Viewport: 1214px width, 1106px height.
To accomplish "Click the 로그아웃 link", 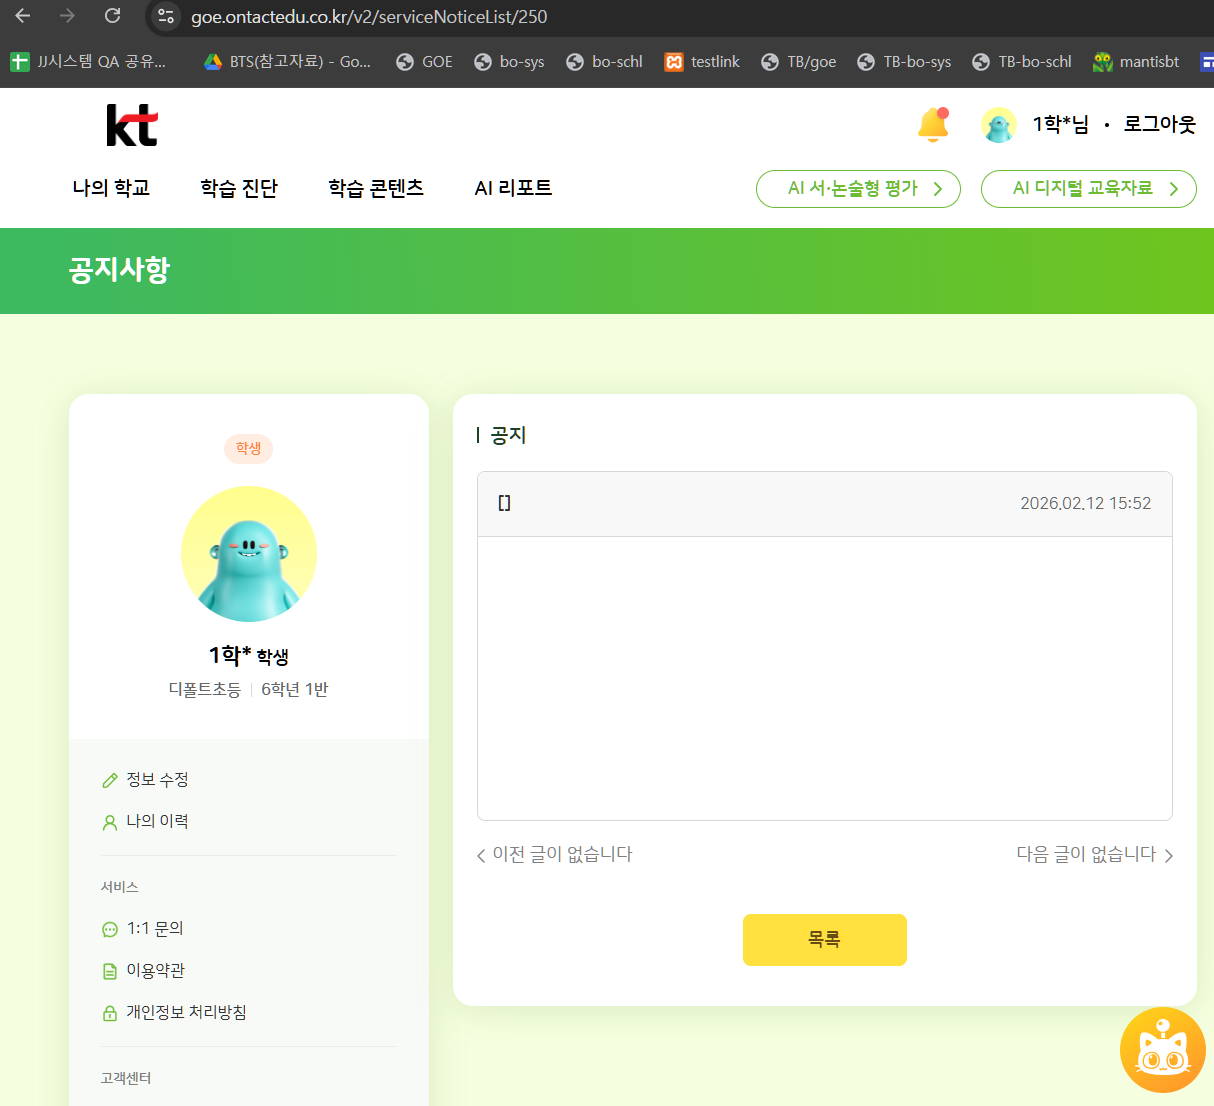I will click(1159, 125).
